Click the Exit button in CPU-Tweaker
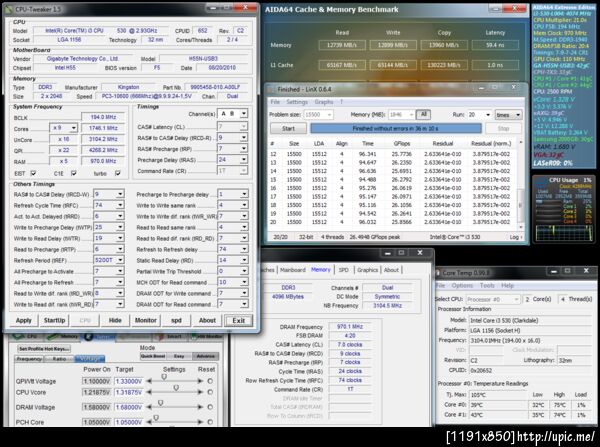Viewport: 600px width, 447px height. [x=238, y=321]
